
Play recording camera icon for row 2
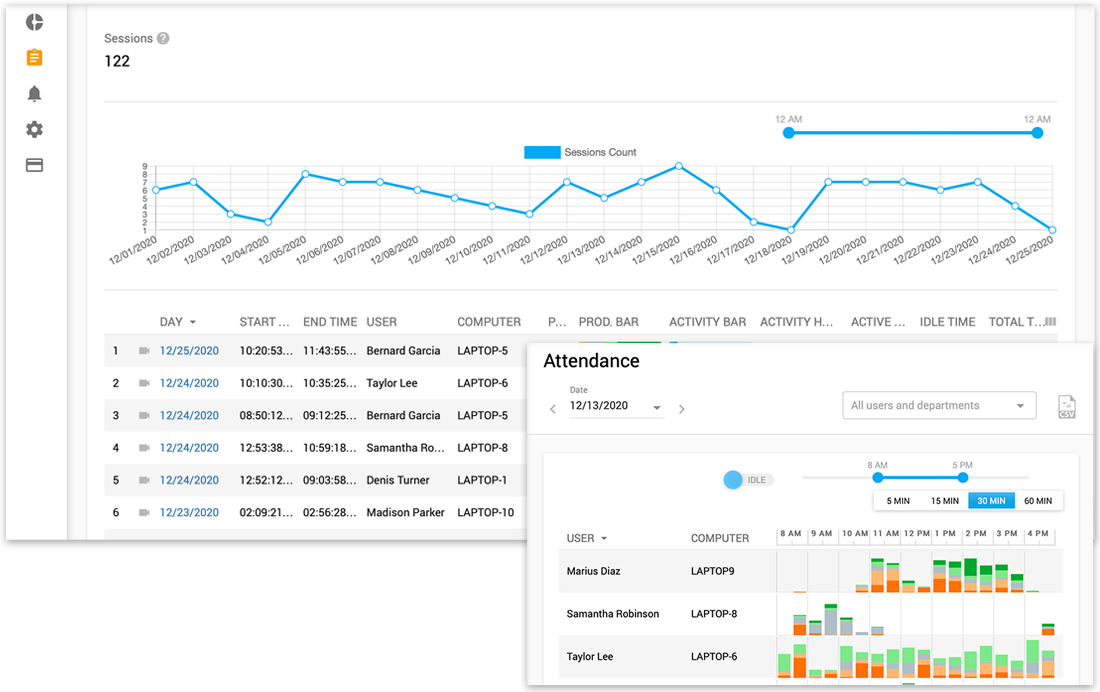tap(144, 383)
